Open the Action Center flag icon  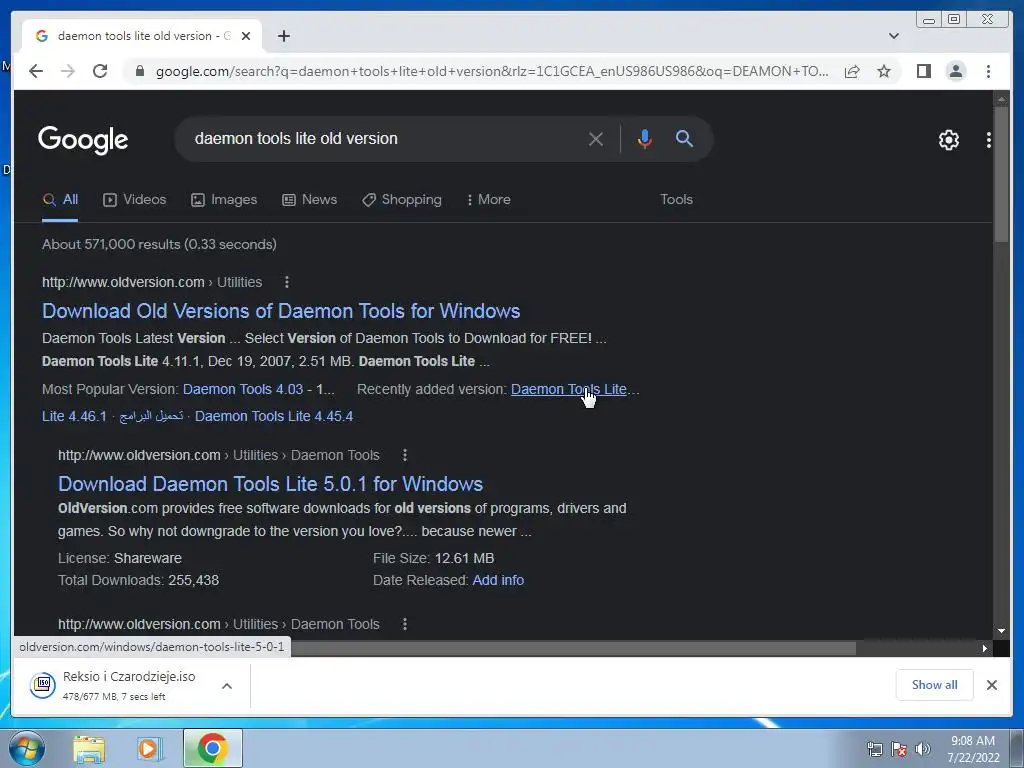coord(899,749)
